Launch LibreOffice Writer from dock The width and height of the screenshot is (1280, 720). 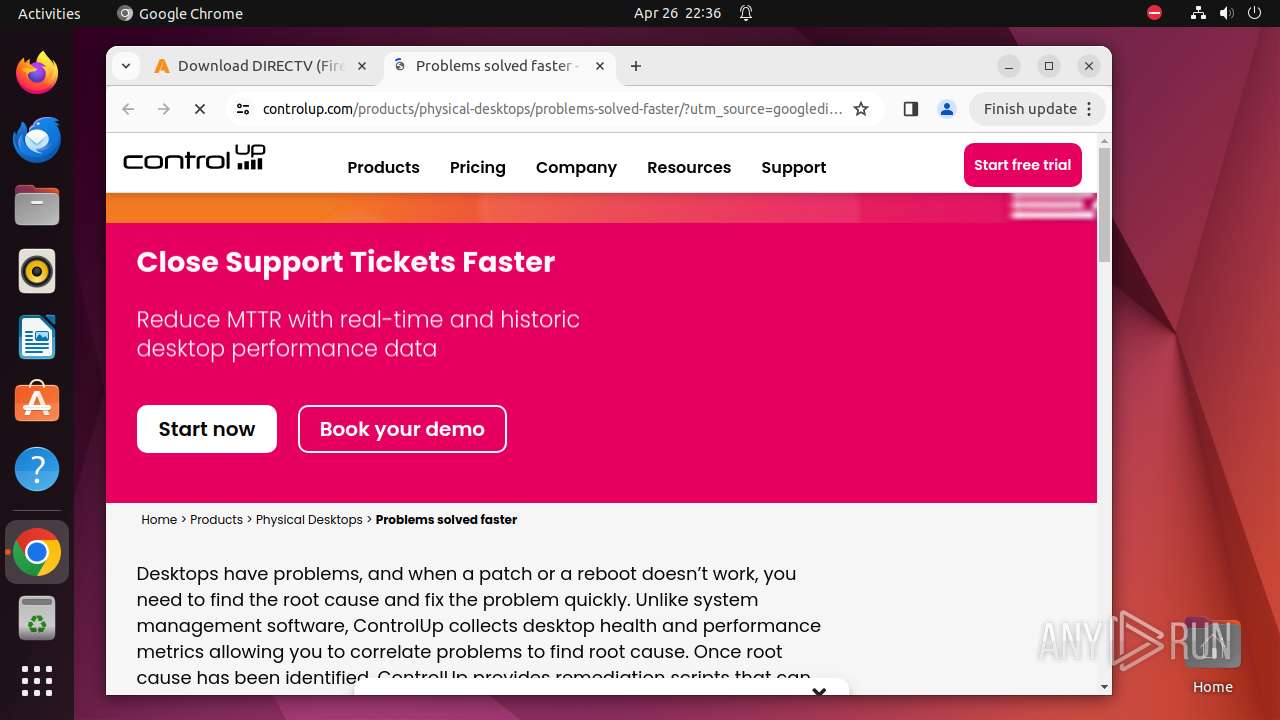37,337
